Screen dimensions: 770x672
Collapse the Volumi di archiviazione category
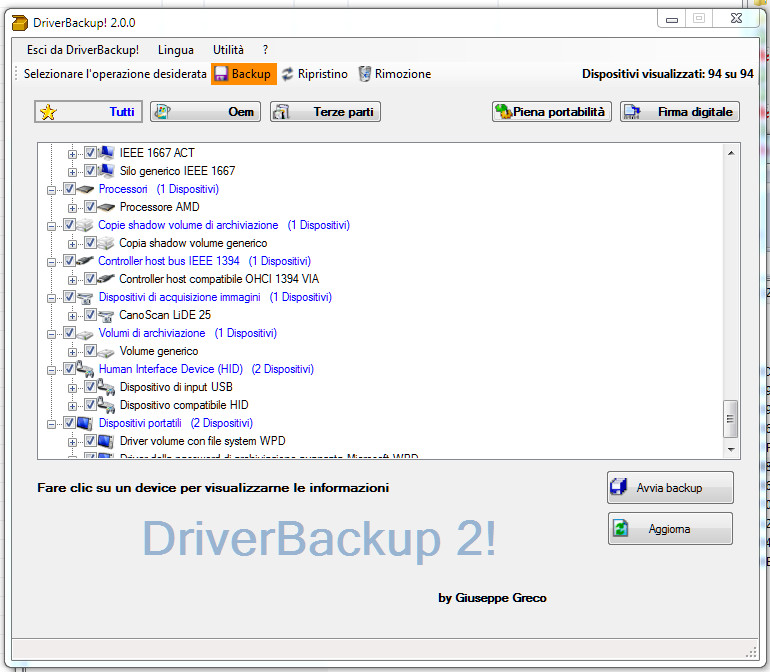(x=52, y=333)
